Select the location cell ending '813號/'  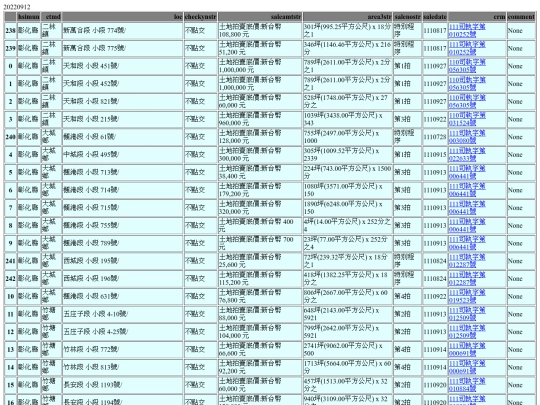122,367
